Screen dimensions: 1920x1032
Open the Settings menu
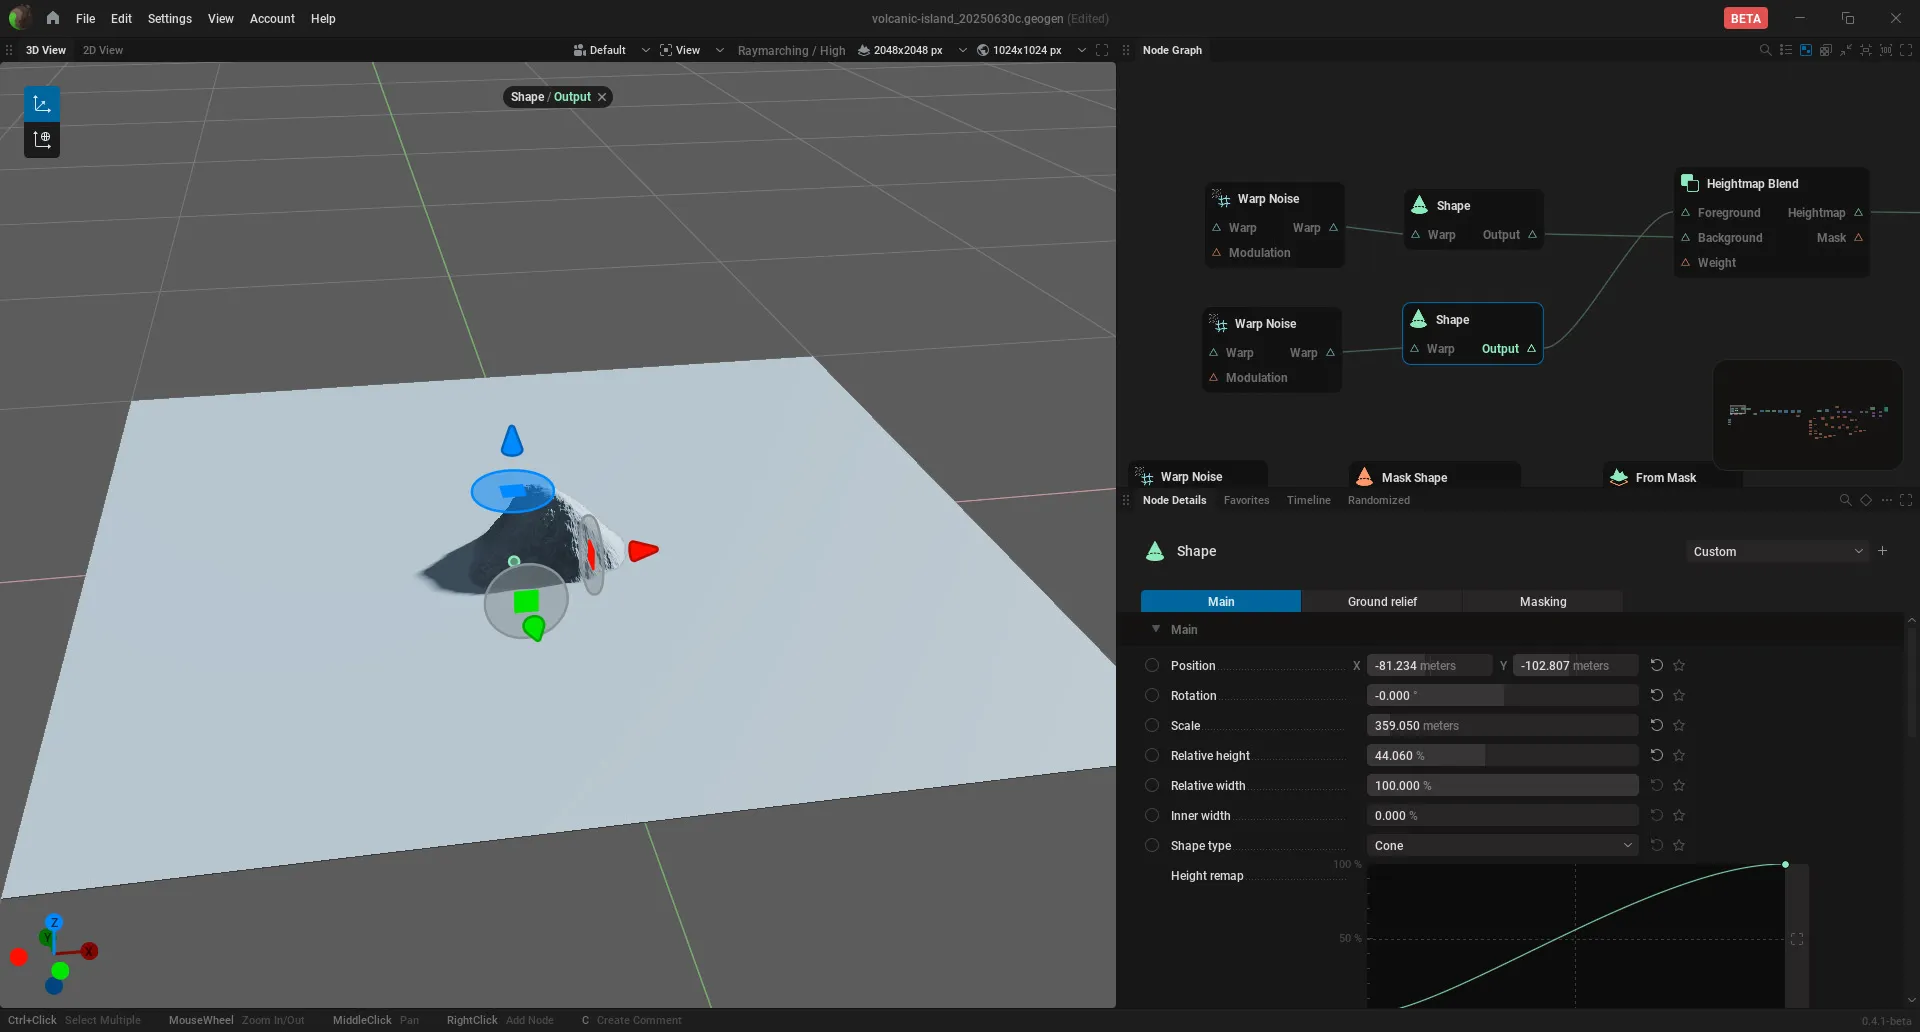169,18
